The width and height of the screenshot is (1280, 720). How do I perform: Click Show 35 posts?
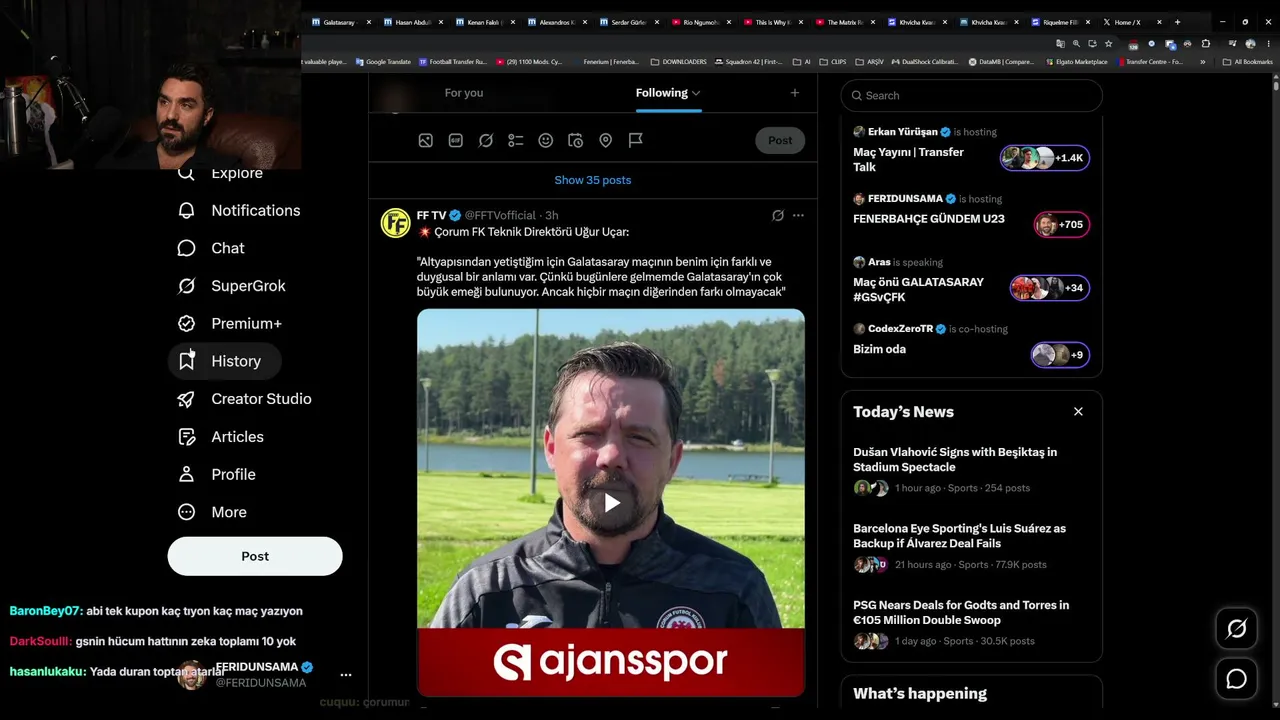pyautogui.click(x=593, y=180)
